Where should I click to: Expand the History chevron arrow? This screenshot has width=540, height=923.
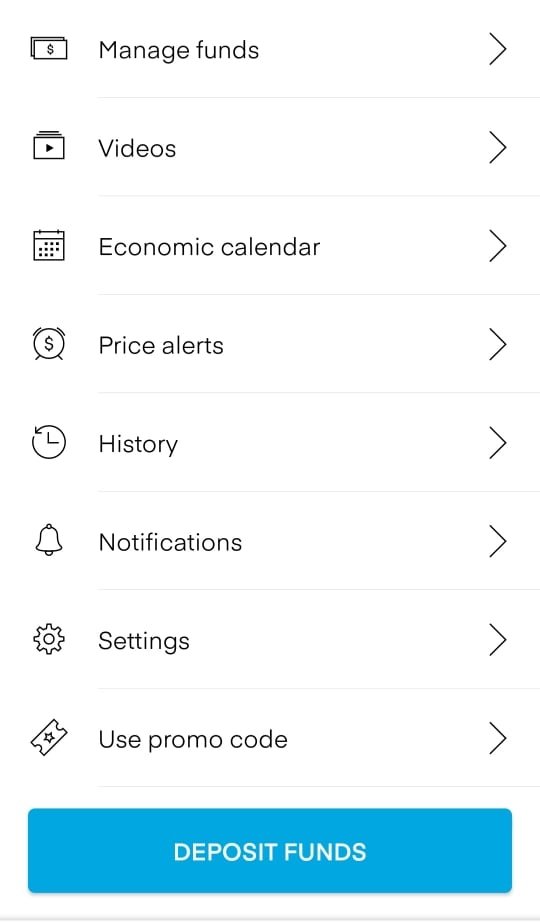[498, 443]
